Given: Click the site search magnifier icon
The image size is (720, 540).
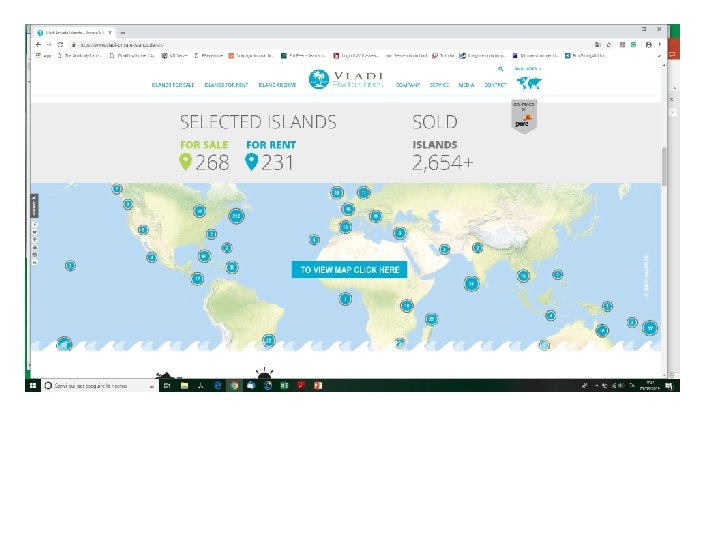Looking at the screenshot, I should pyautogui.click(x=501, y=69).
